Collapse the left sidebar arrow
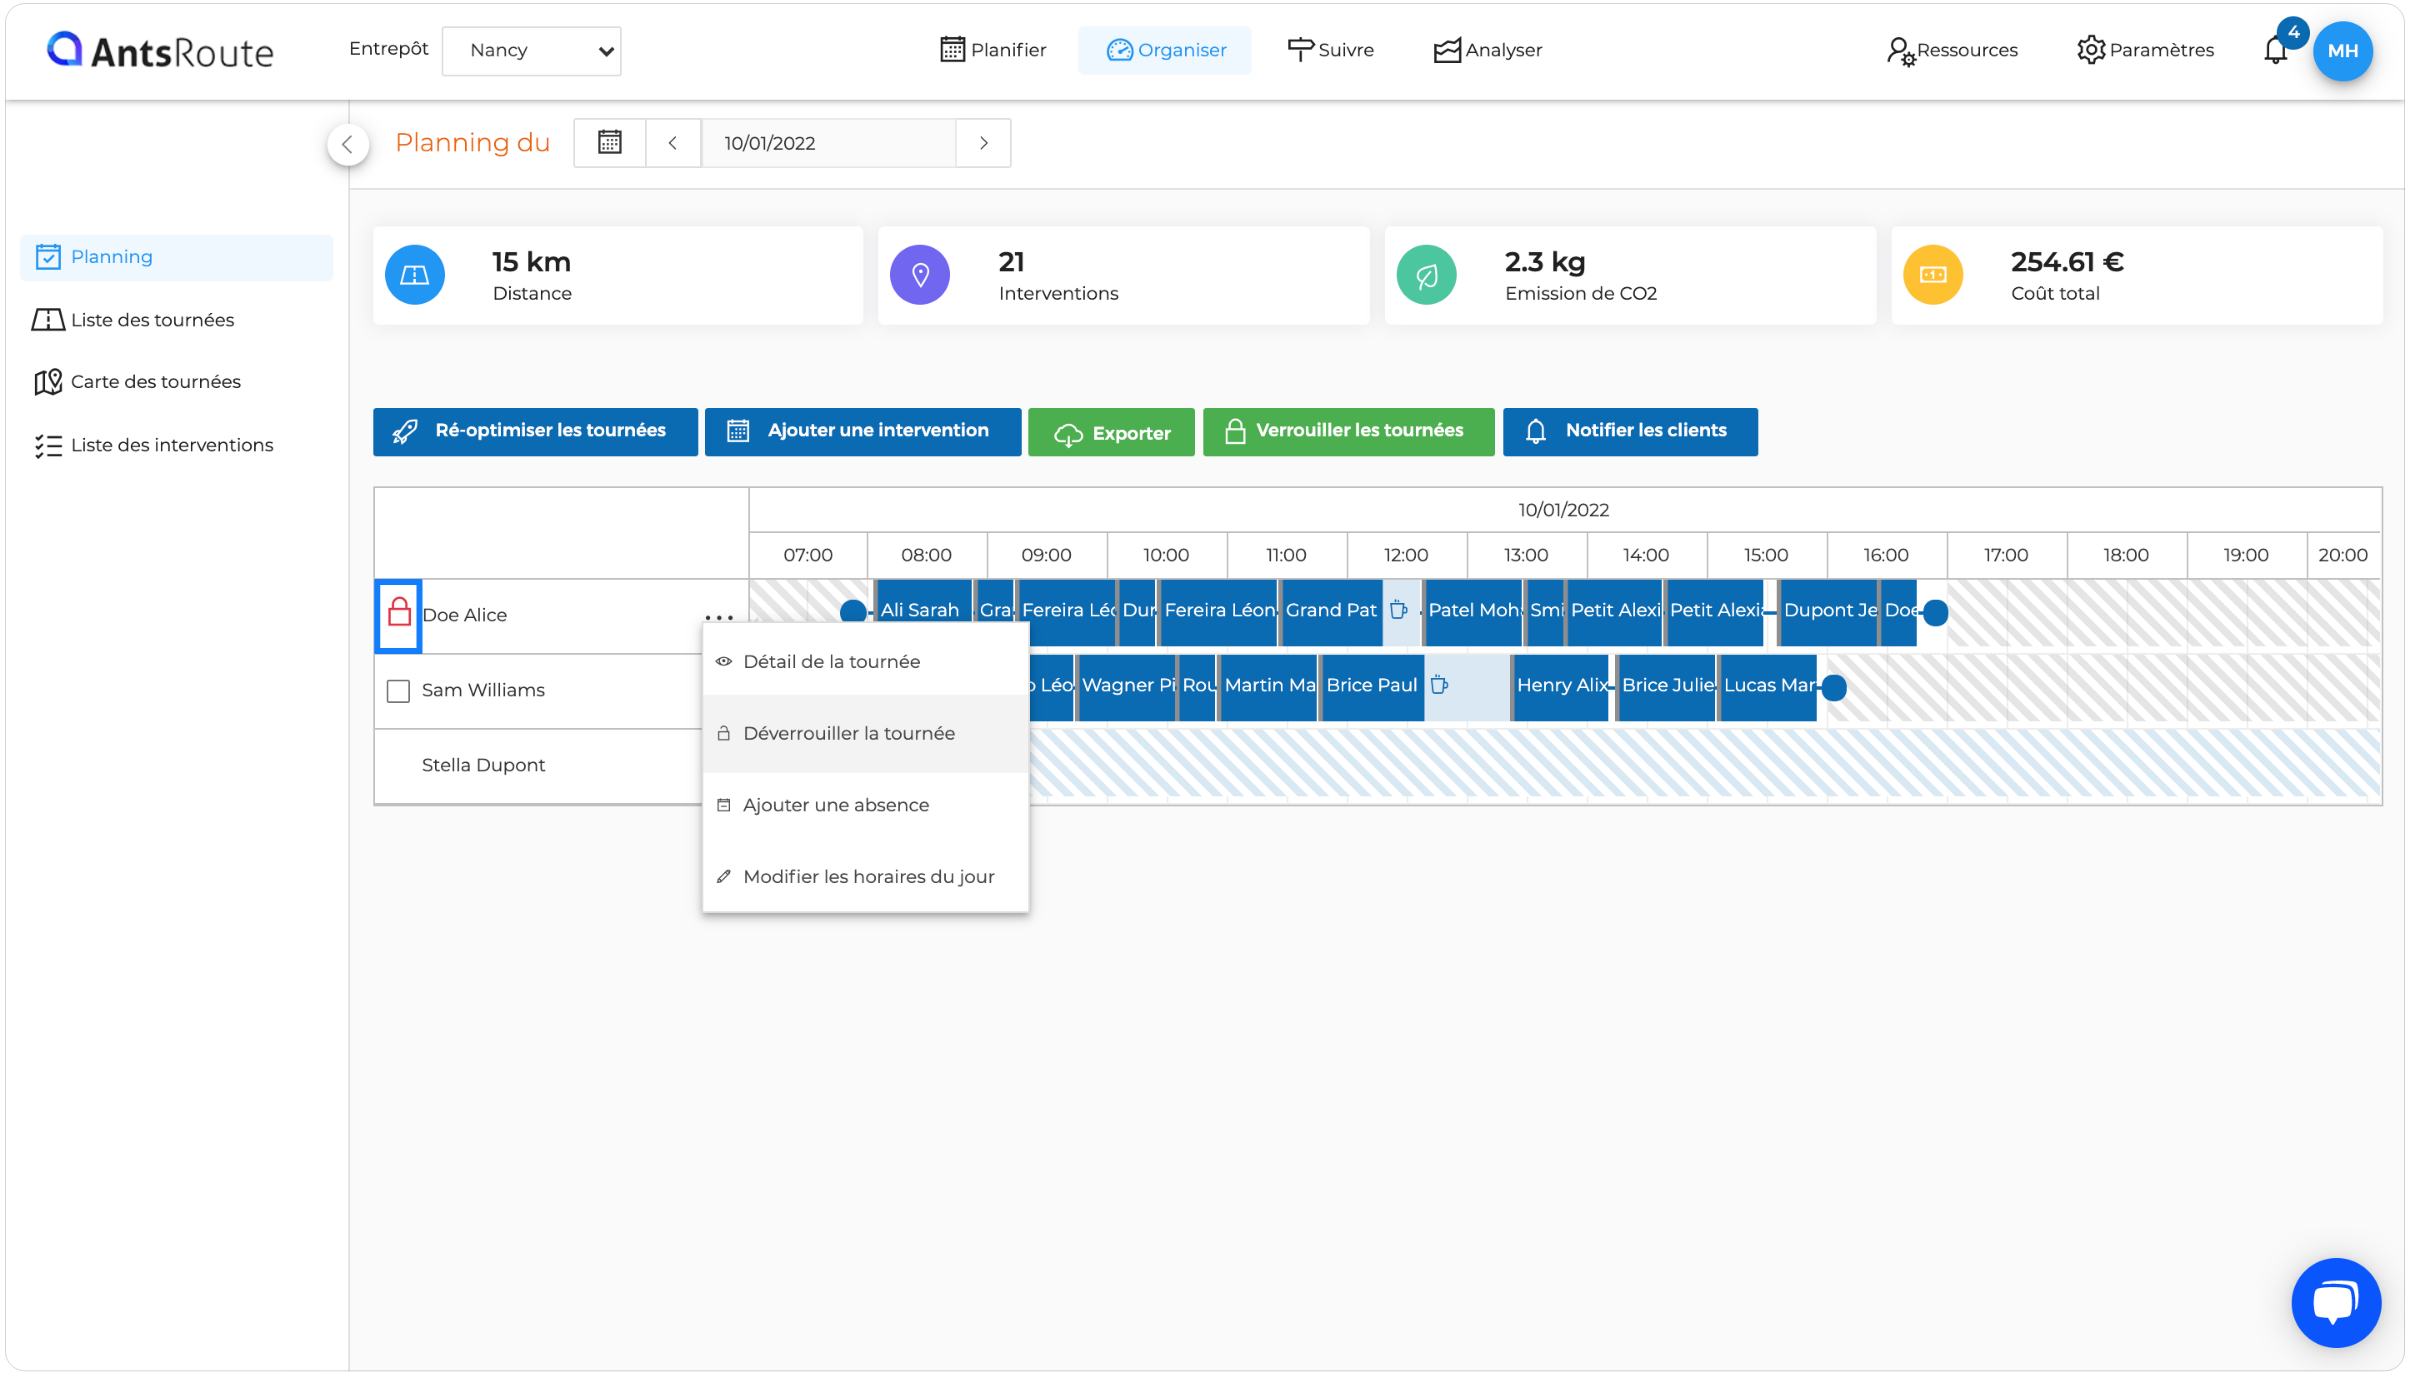Image resolution: width=2409 pixels, height=1374 pixels. click(x=347, y=145)
